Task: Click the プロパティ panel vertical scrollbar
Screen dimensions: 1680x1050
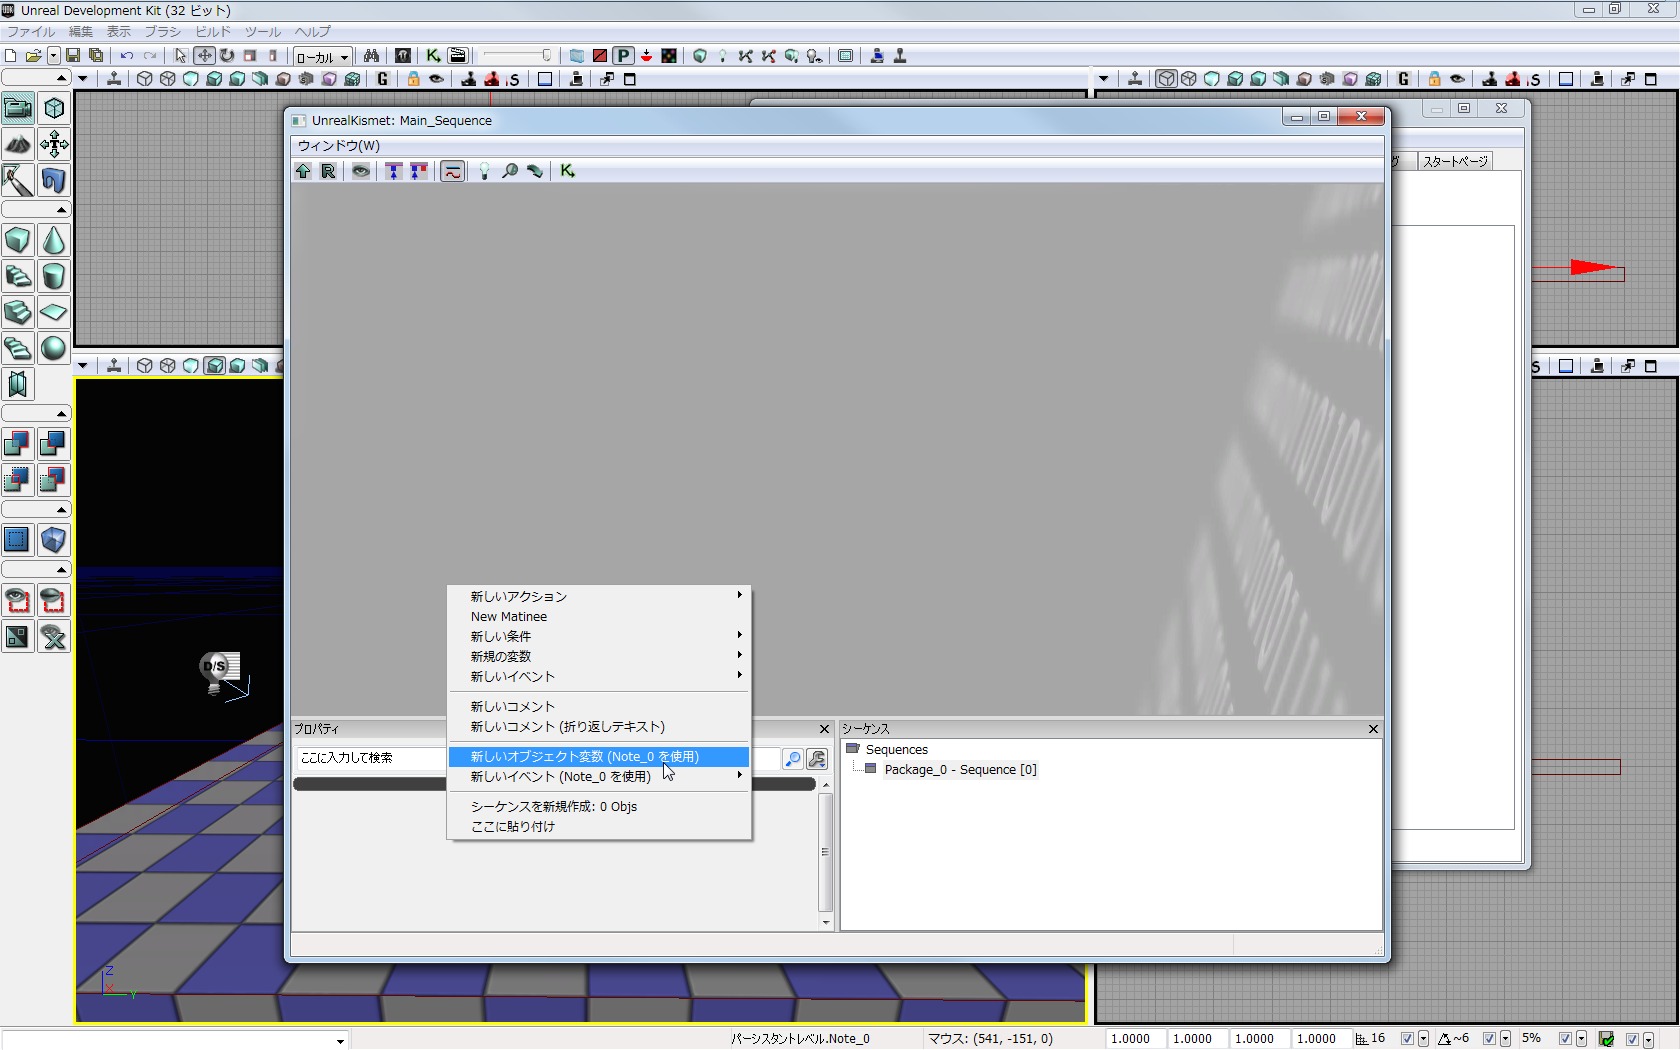Action: [x=825, y=853]
